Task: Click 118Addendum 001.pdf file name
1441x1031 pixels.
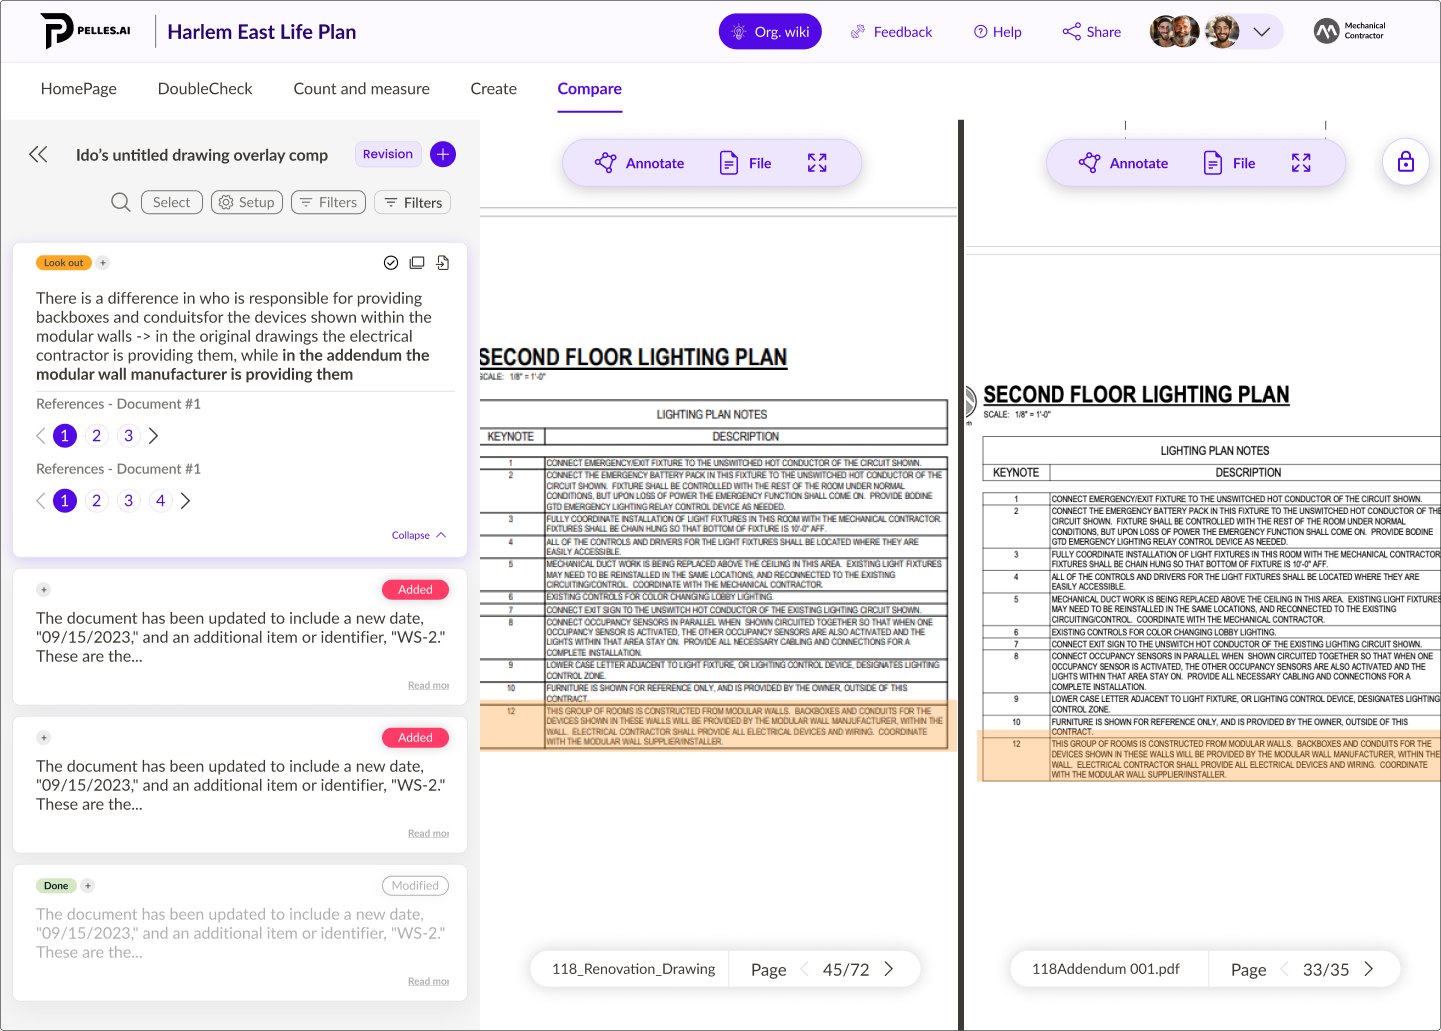Action: [x=1105, y=969]
